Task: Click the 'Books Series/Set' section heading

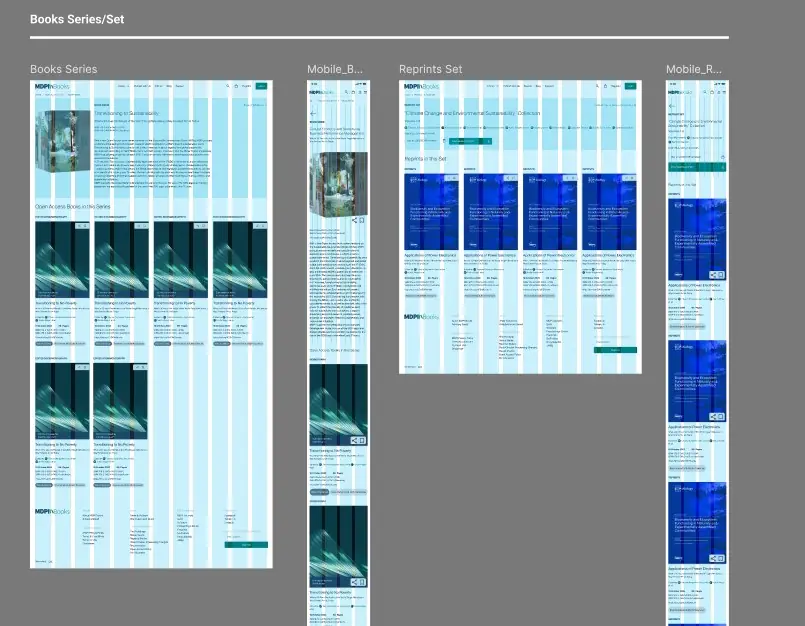Action: point(77,20)
